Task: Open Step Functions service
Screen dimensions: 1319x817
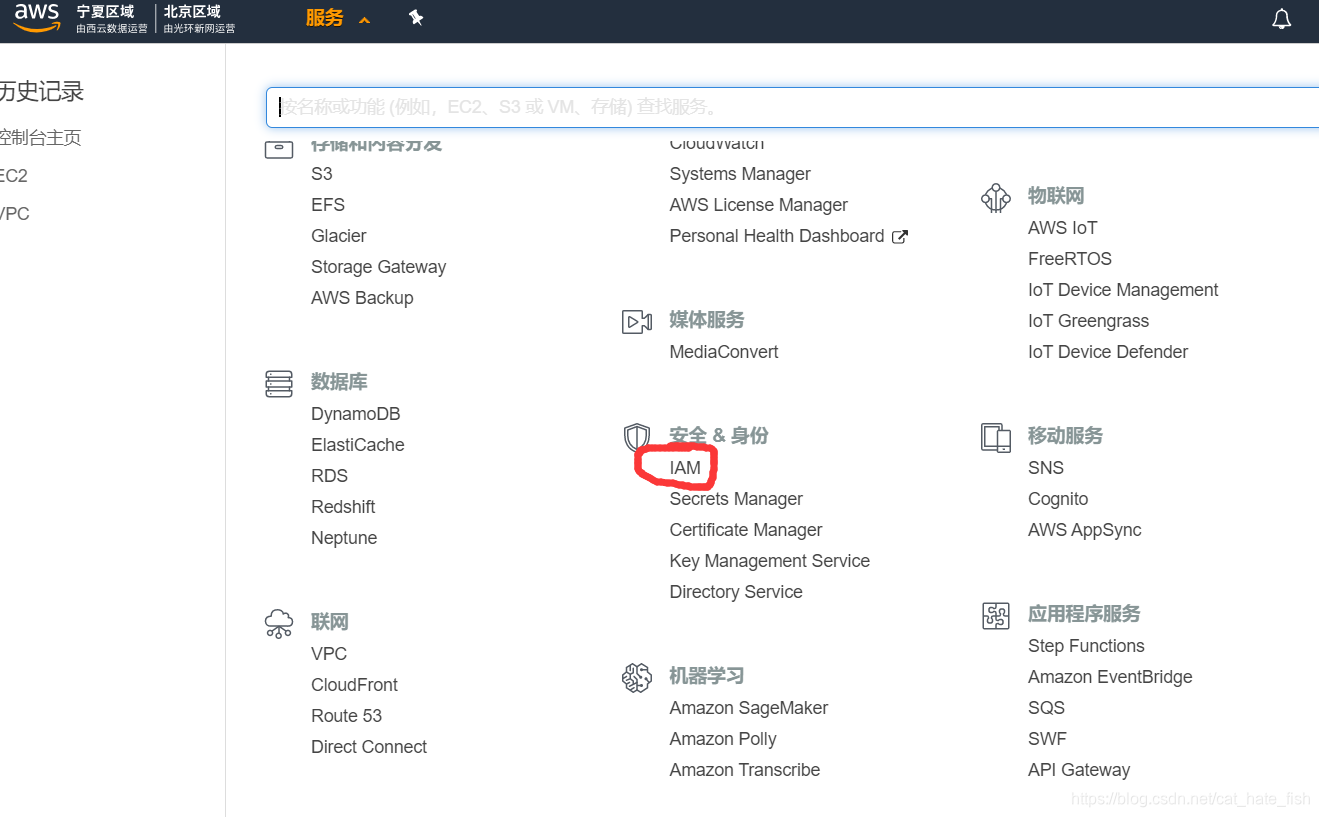Action: pos(1086,646)
